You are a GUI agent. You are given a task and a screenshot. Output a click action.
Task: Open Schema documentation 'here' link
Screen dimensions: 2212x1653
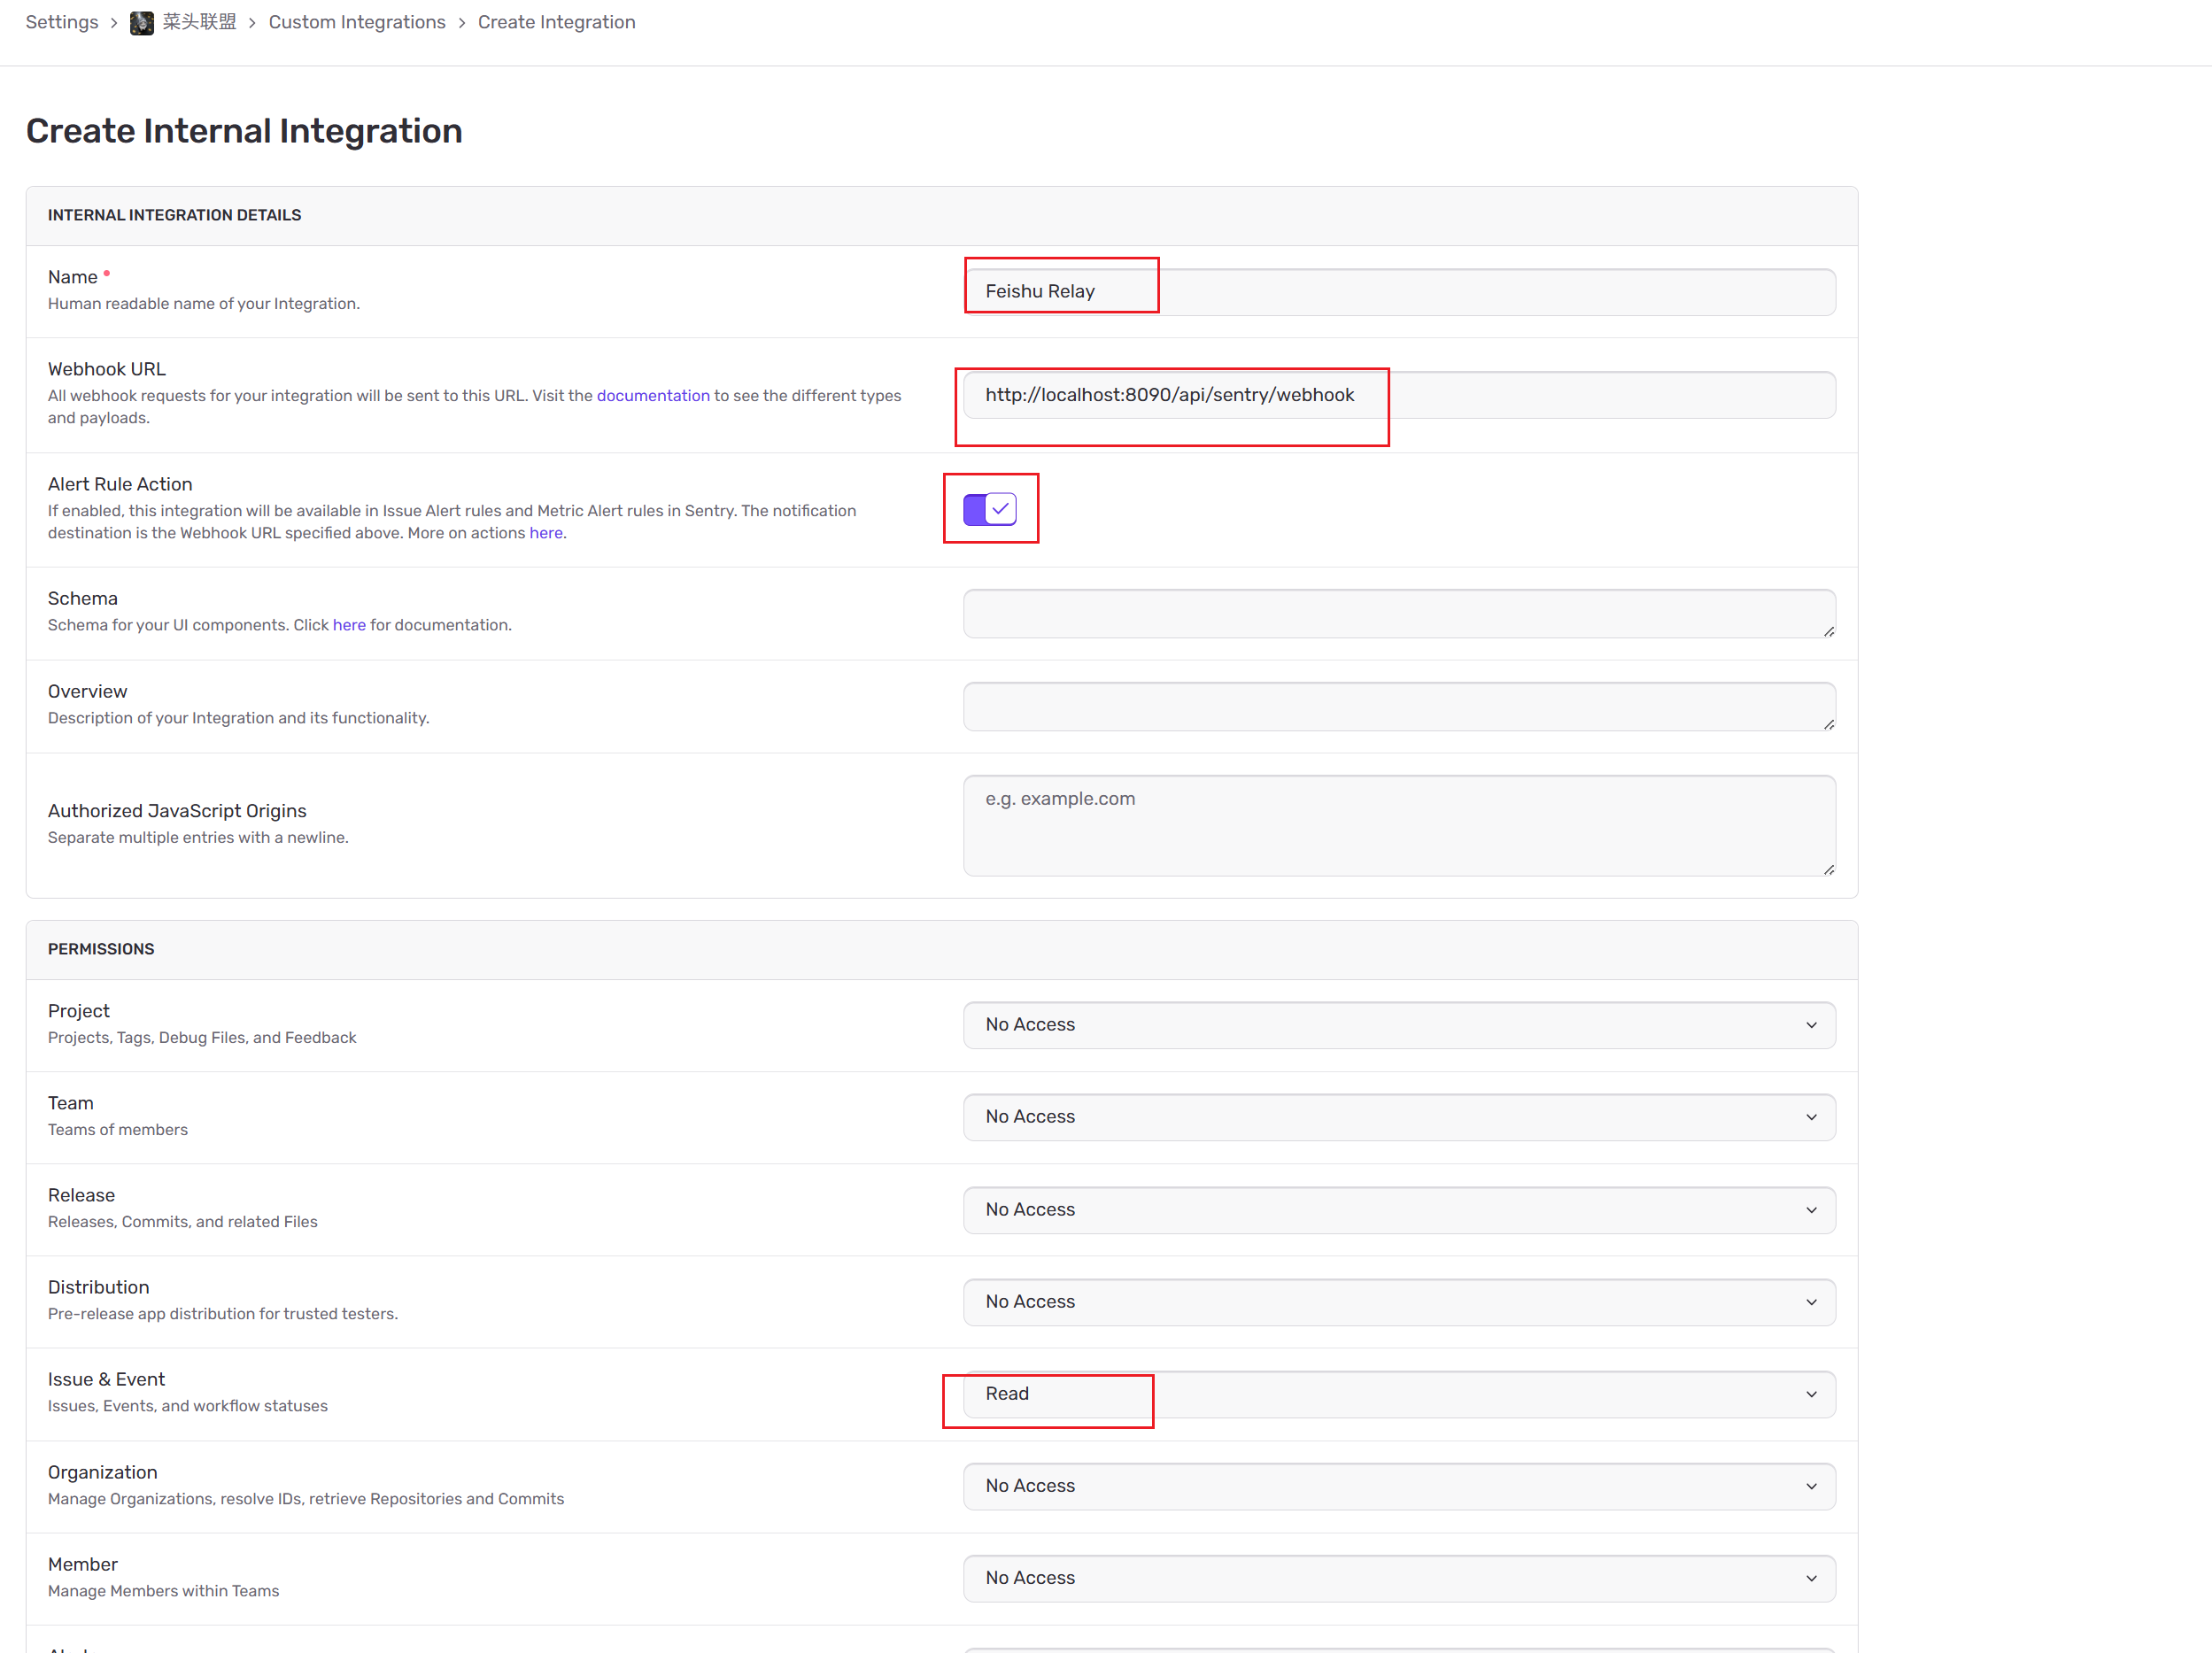(349, 625)
